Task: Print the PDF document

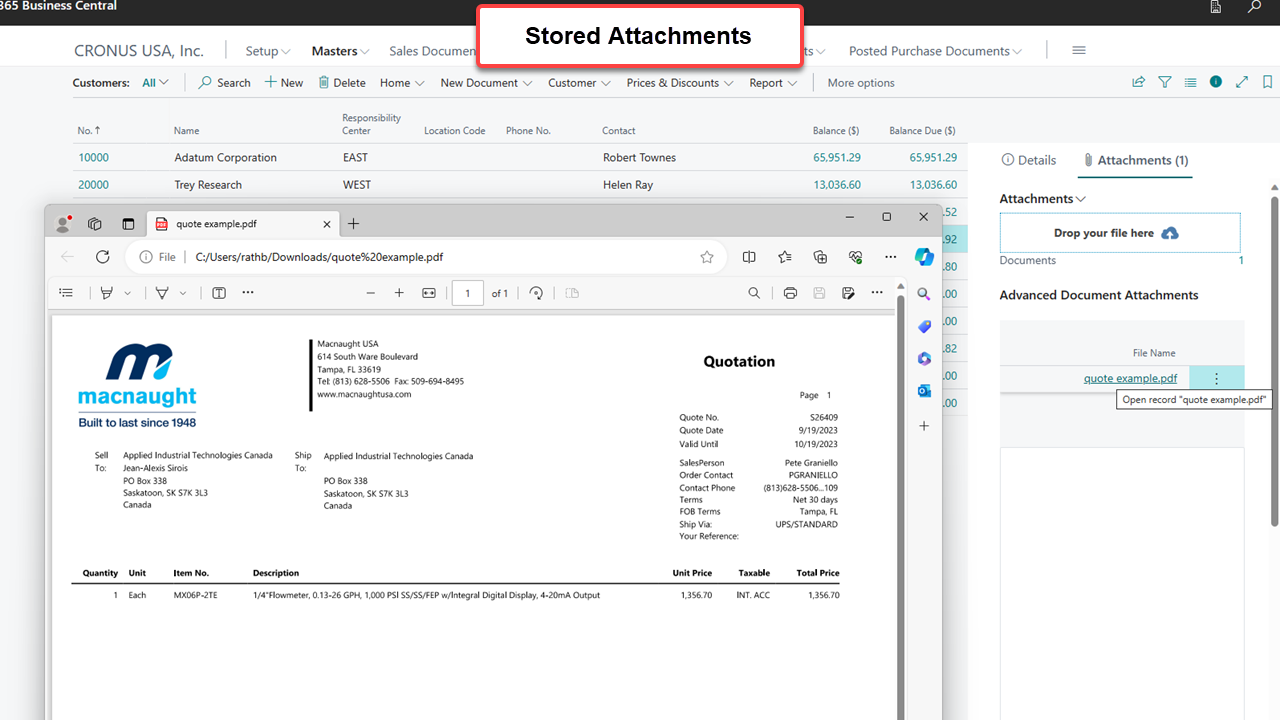Action: point(790,293)
